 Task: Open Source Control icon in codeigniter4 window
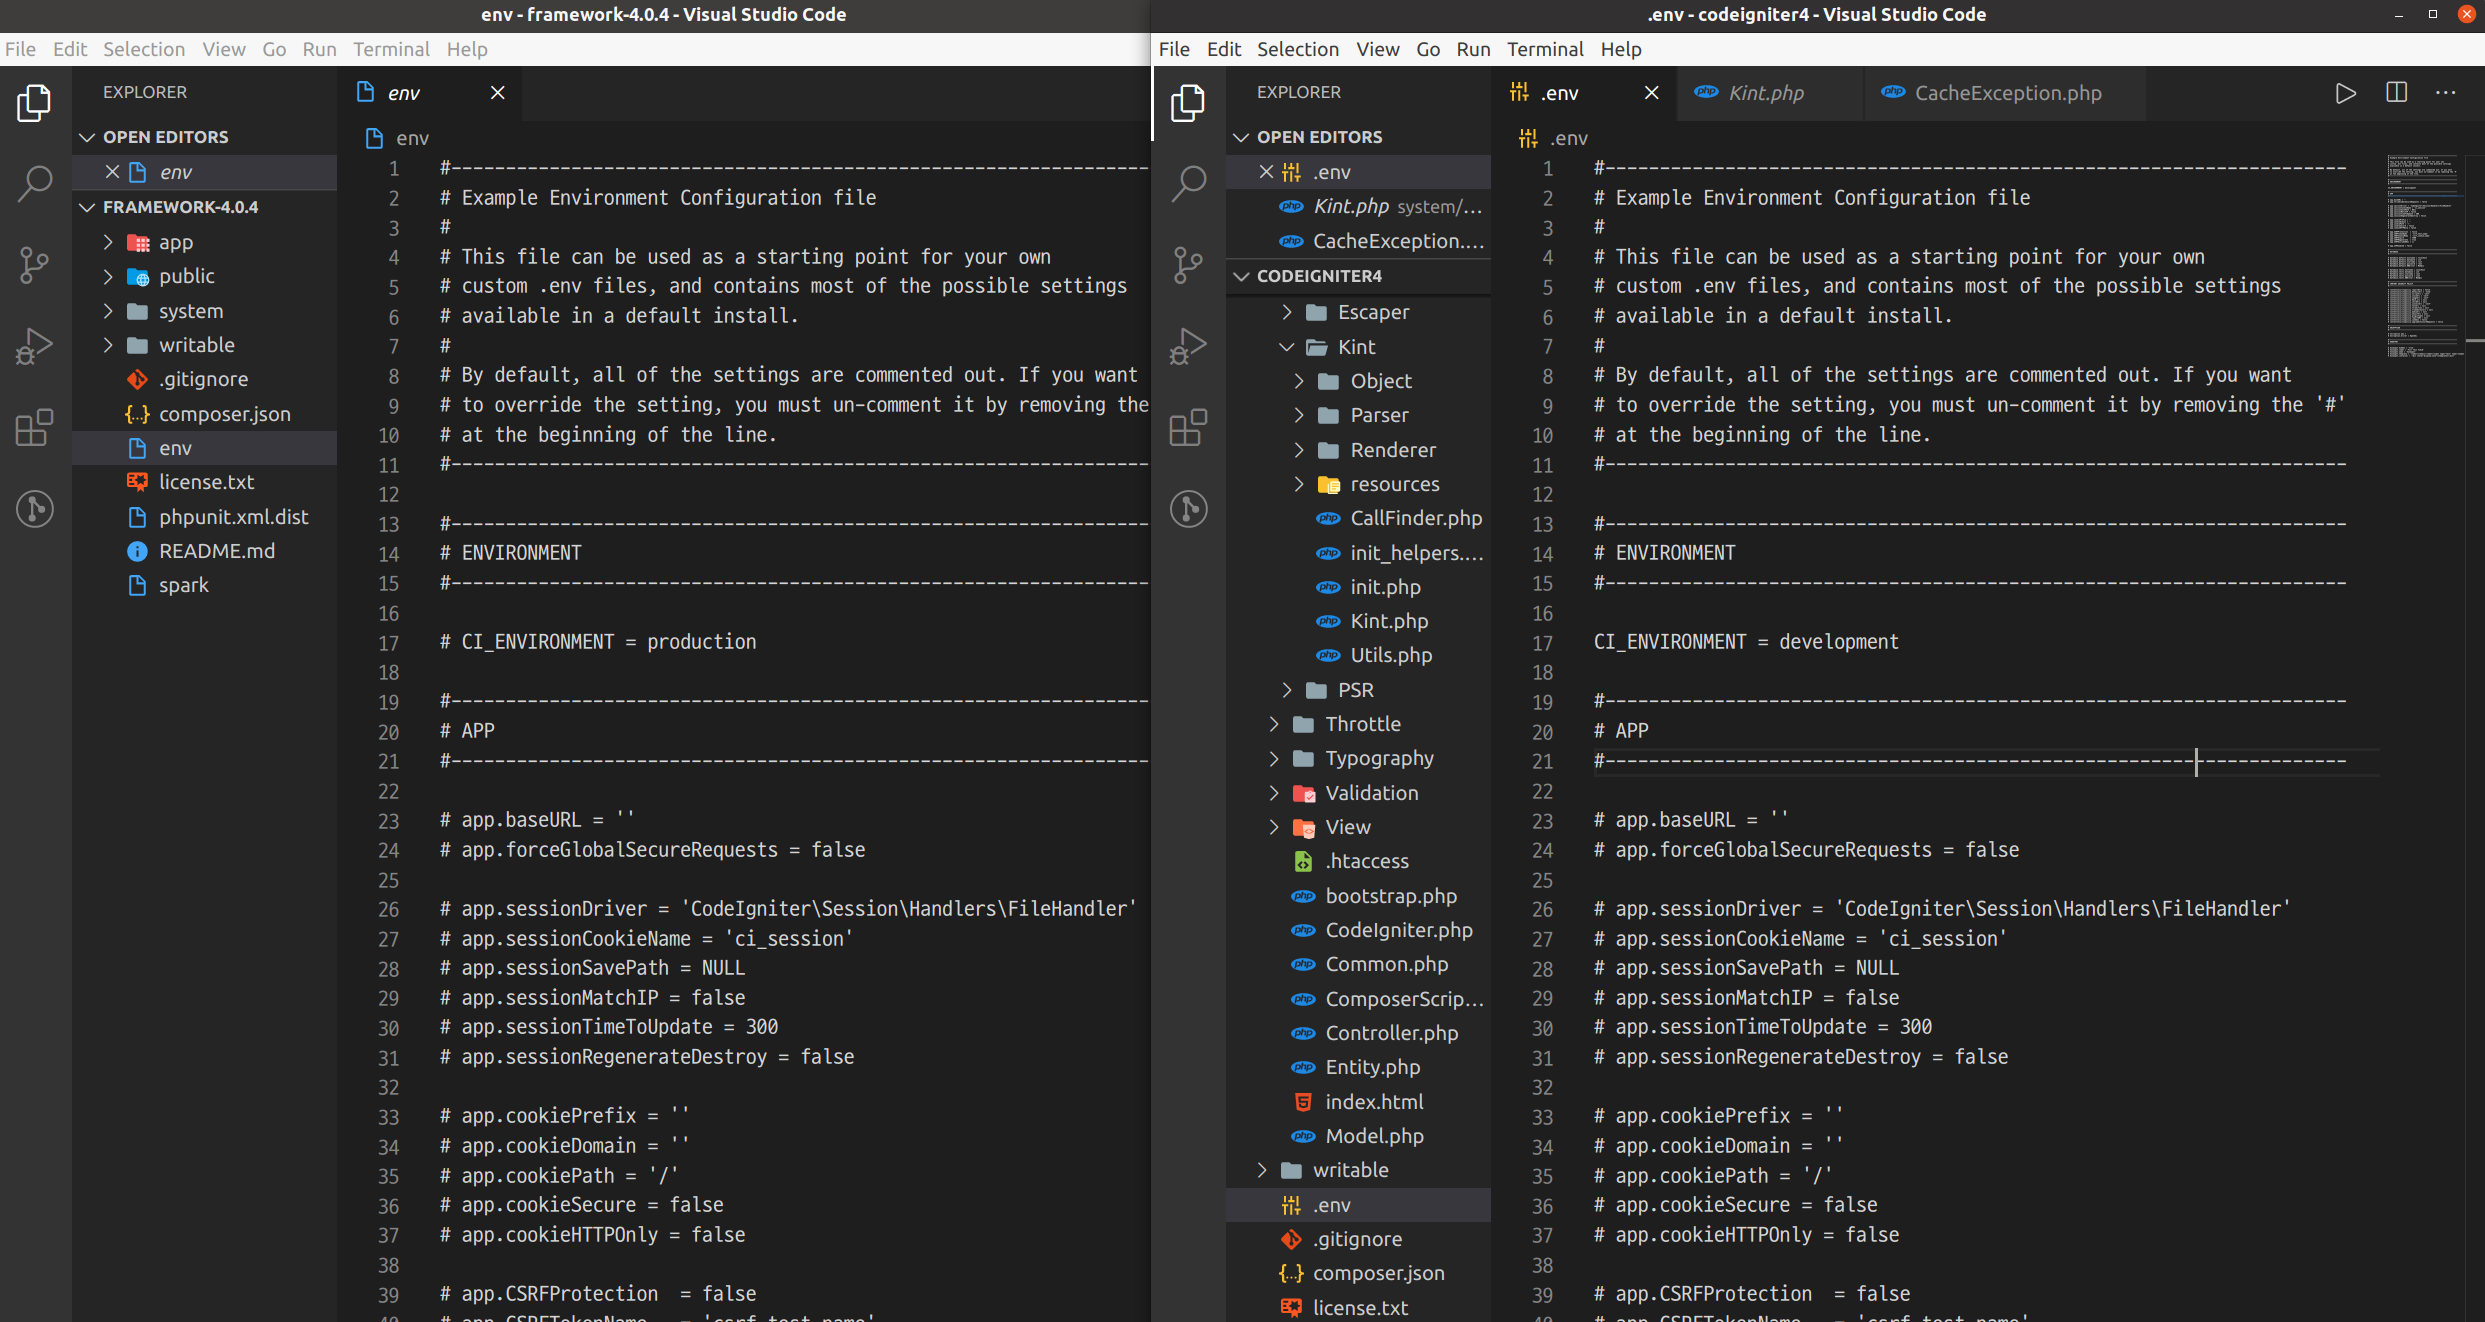tap(1189, 265)
